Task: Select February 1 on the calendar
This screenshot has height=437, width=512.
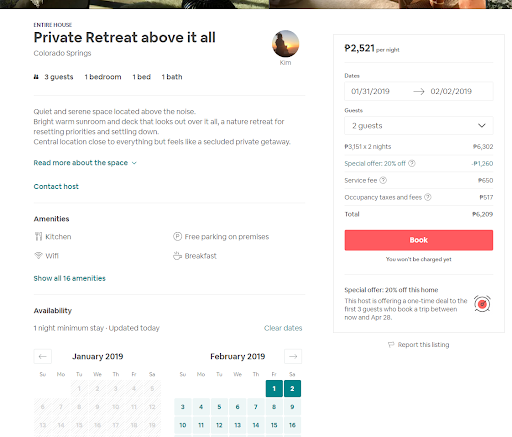Action: (274, 389)
